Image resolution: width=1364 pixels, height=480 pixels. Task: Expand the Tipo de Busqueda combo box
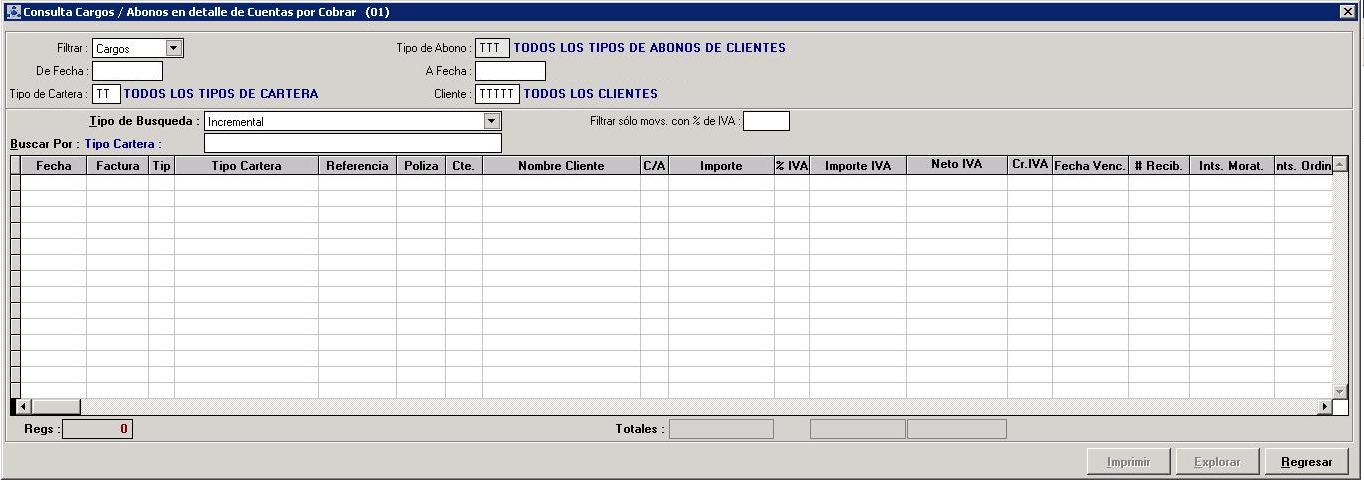(x=491, y=121)
